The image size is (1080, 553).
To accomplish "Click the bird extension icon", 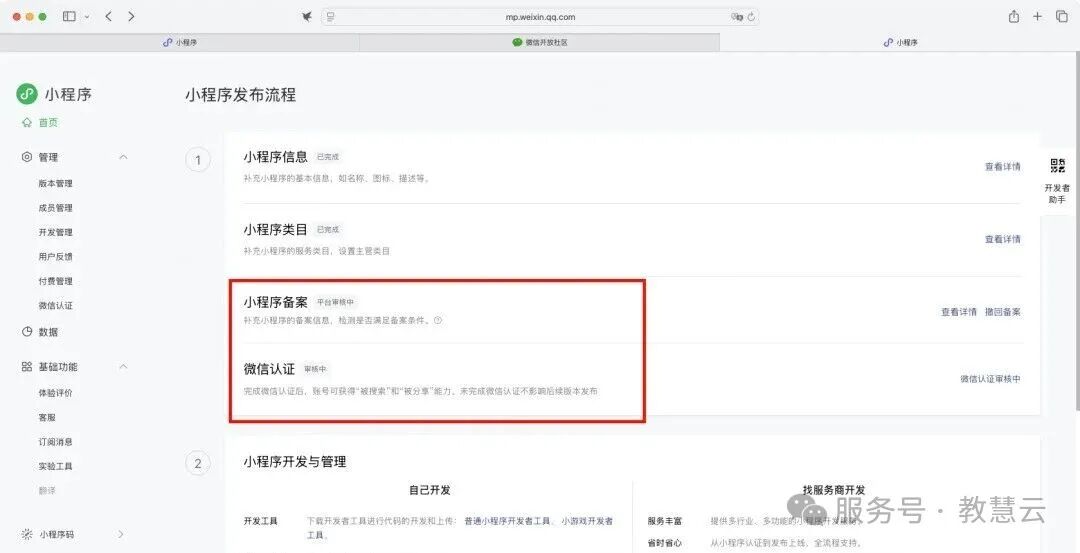I will click(x=307, y=17).
